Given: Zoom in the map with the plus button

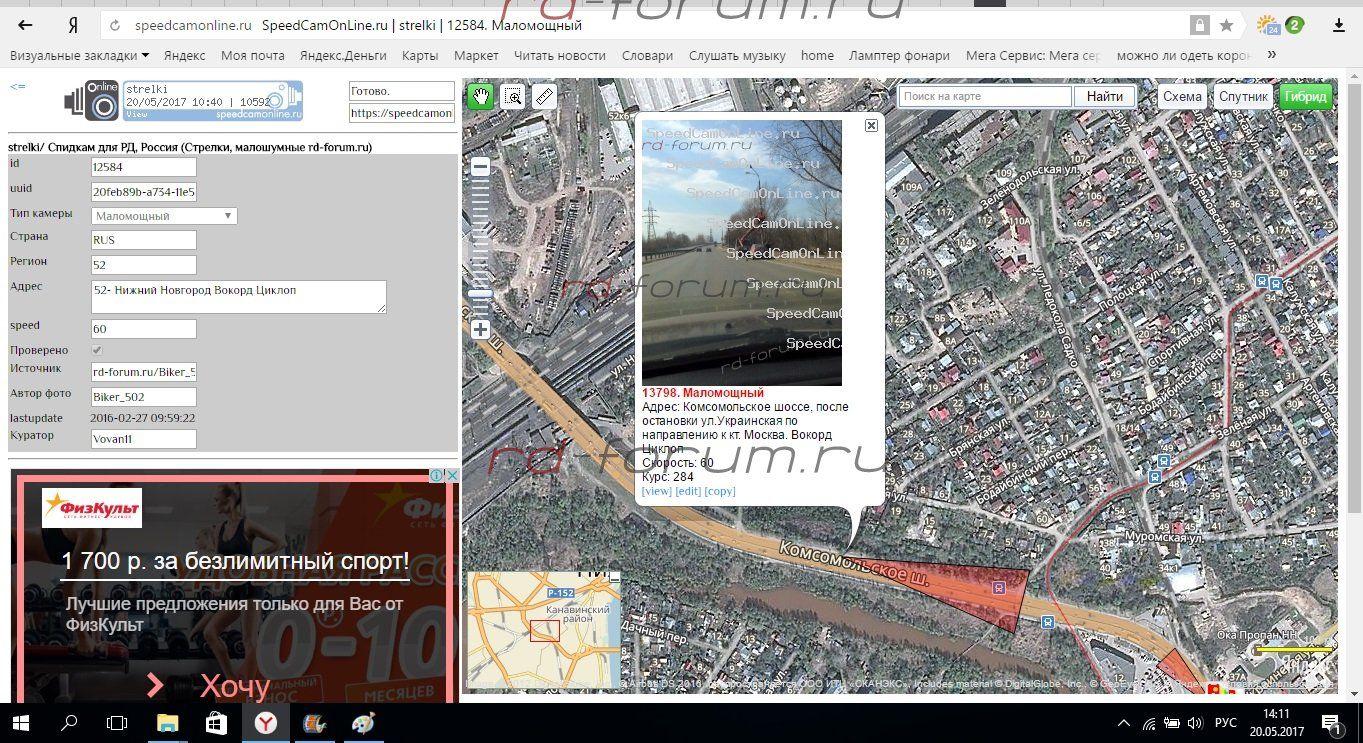Looking at the screenshot, I should [480, 329].
